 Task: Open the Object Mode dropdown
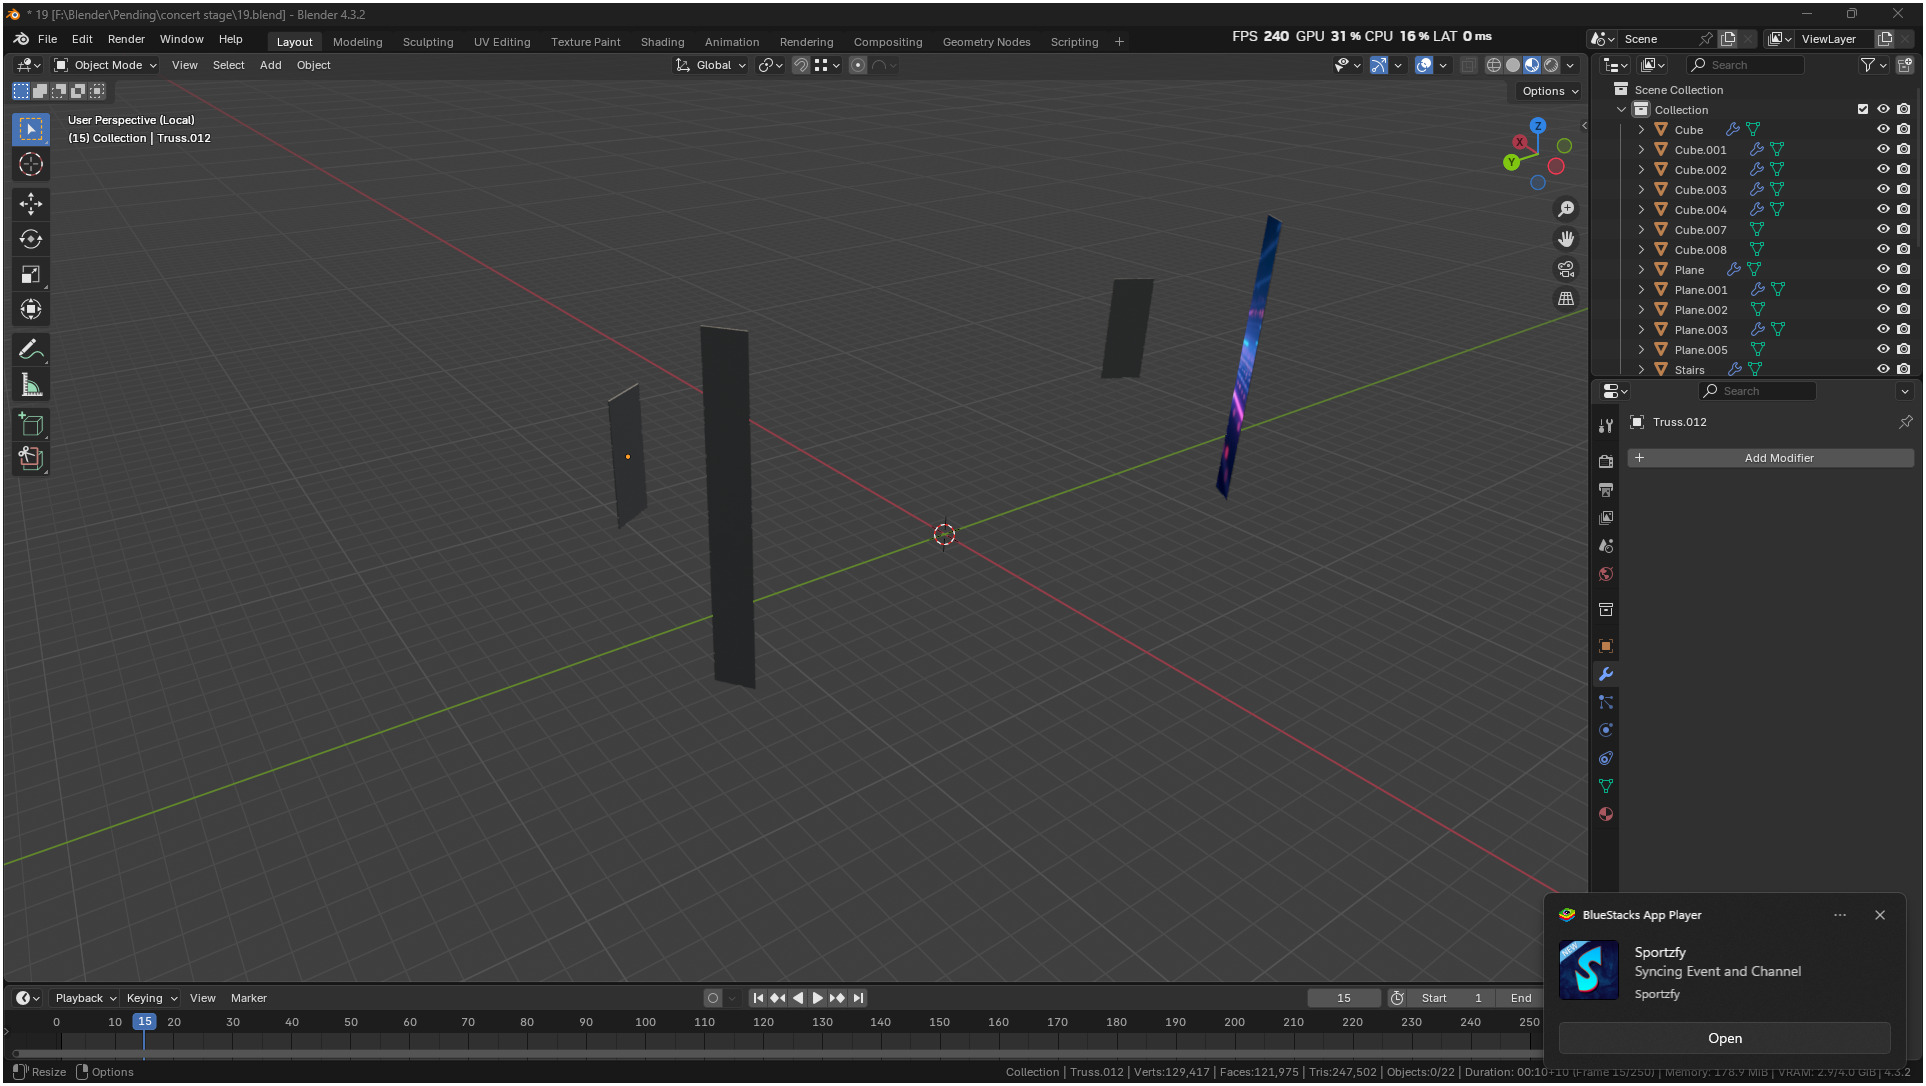[106, 65]
